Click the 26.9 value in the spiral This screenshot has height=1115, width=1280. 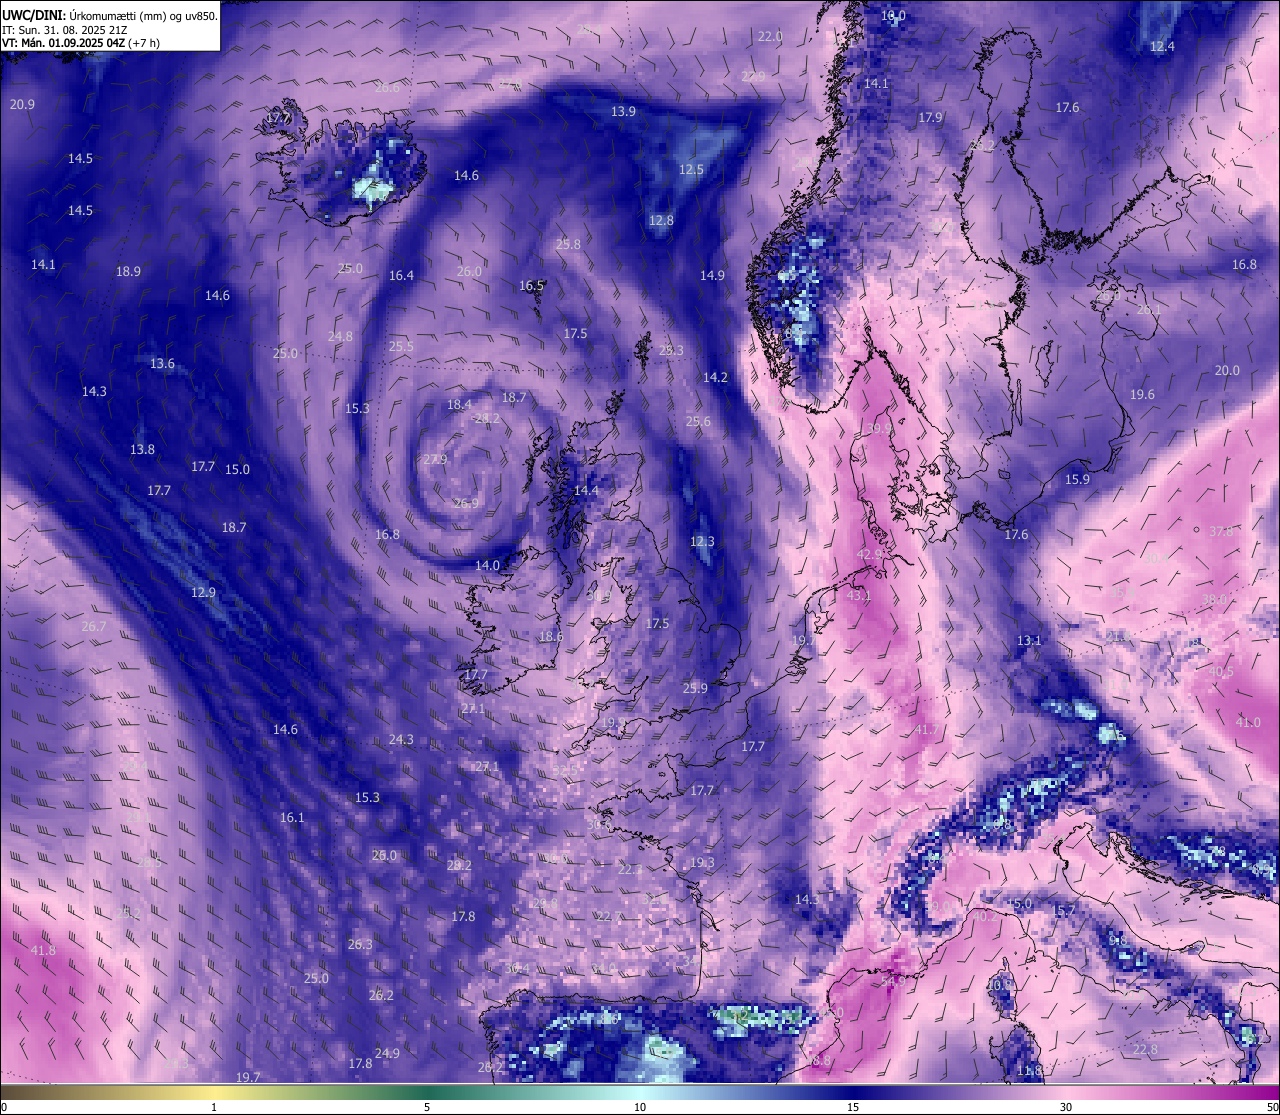click(x=466, y=503)
